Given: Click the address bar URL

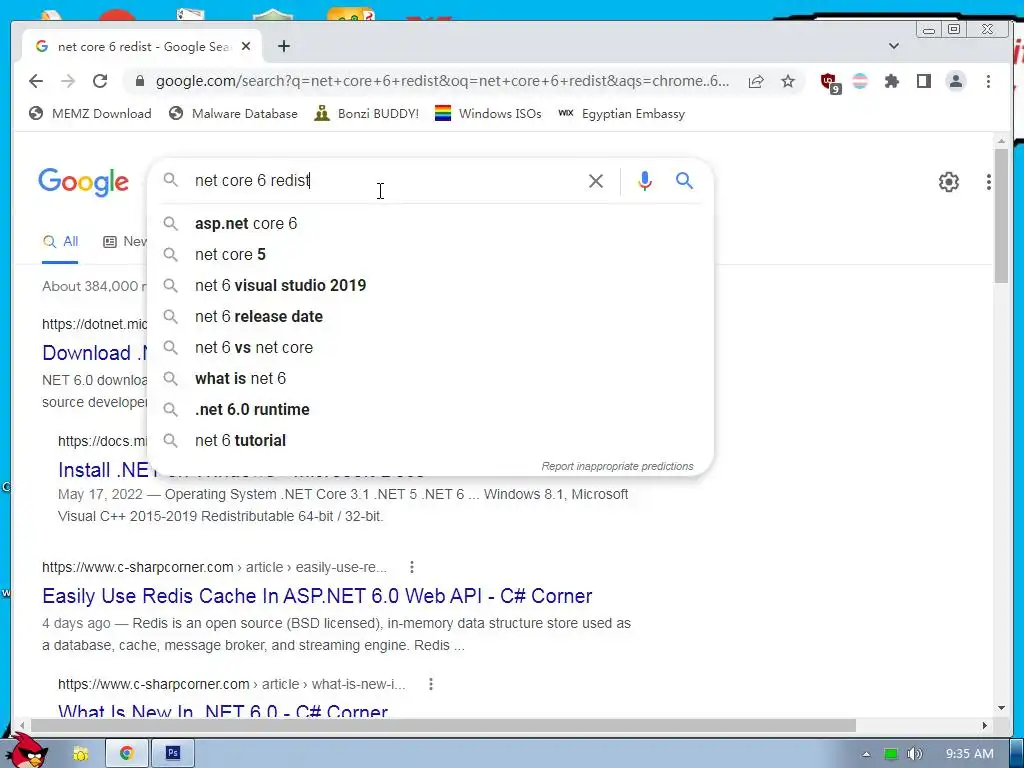Looking at the screenshot, I should 442,81.
